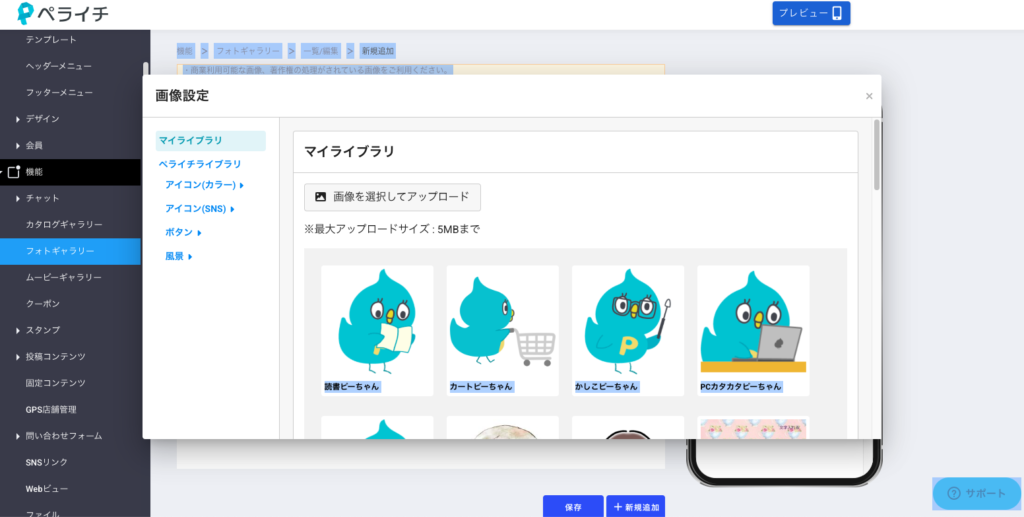The image size is (1024, 517).
Task: Click 画像を選択してアップロード button
Action: (392, 197)
